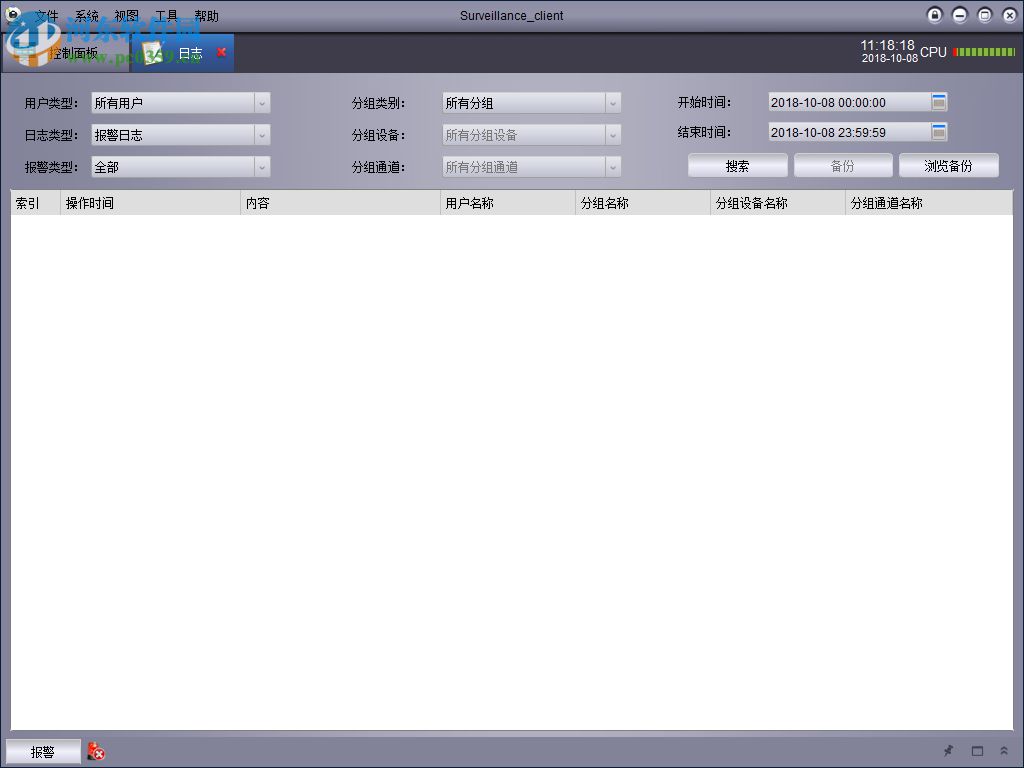The height and width of the screenshot is (768, 1024).
Task: Switch to the 控制面板 tab
Action: pos(66,53)
